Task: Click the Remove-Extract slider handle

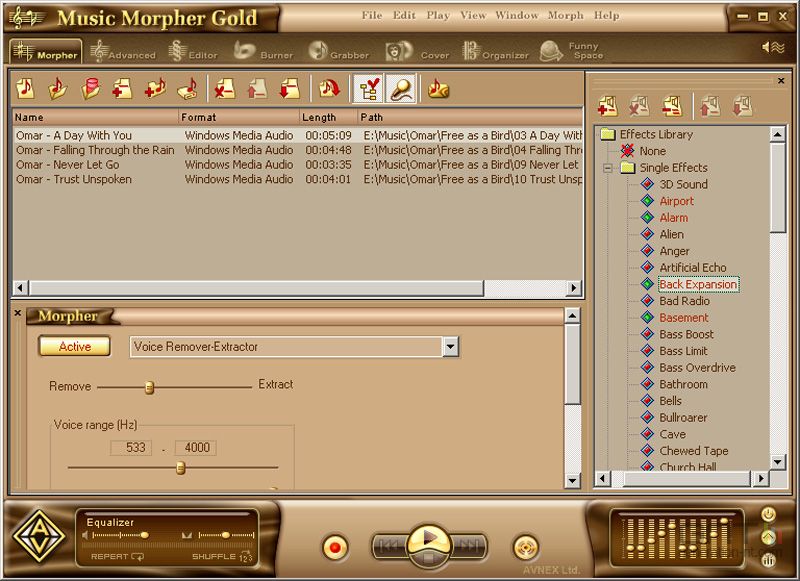Action: [149, 388]
